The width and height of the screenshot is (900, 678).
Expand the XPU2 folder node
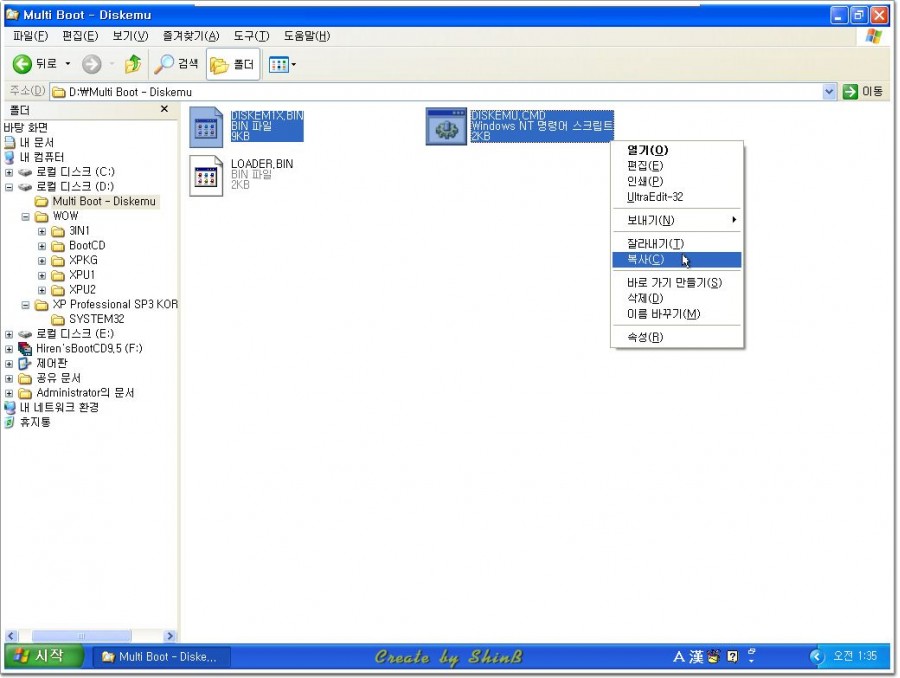[42, 290]
